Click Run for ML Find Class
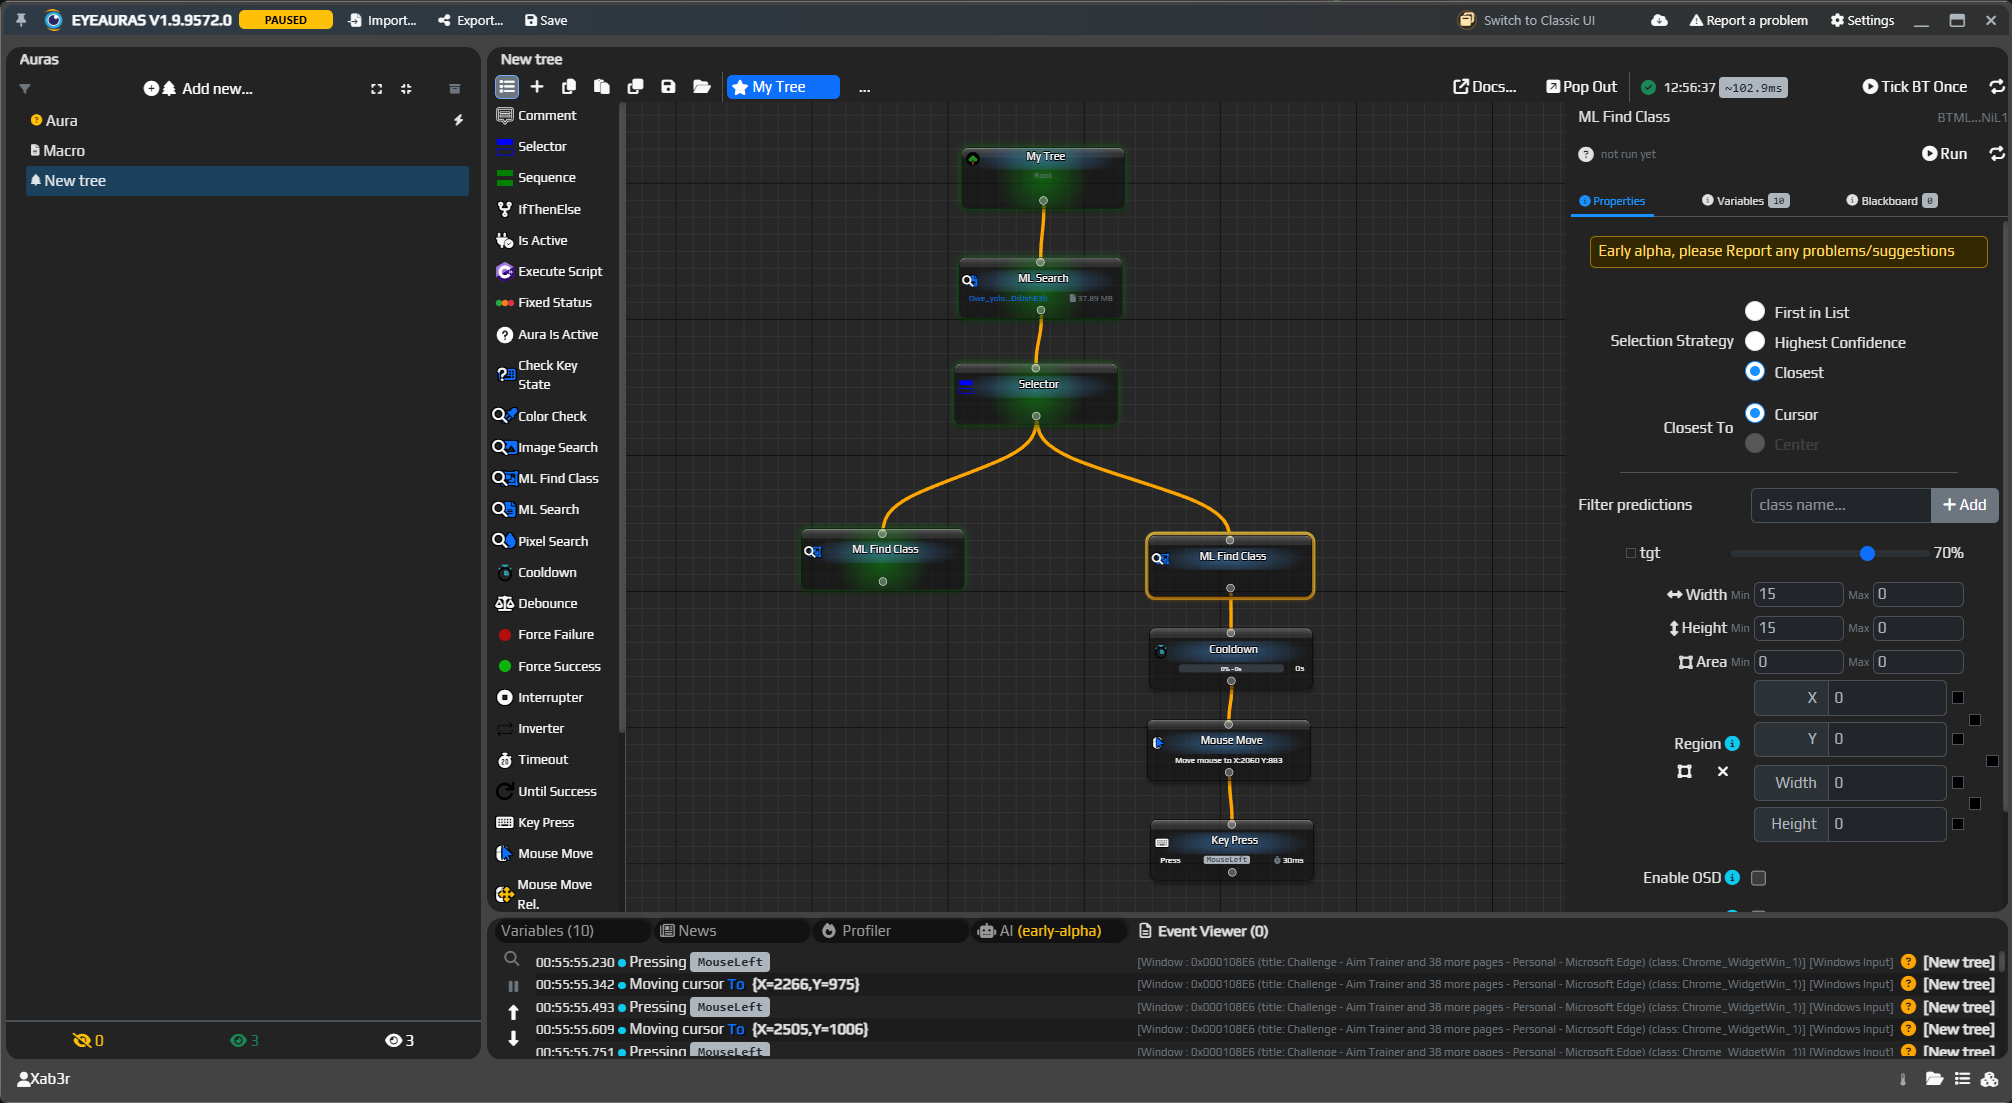The height and width of the screenshot is (1103, 2012). click(x=1944, y=154)
